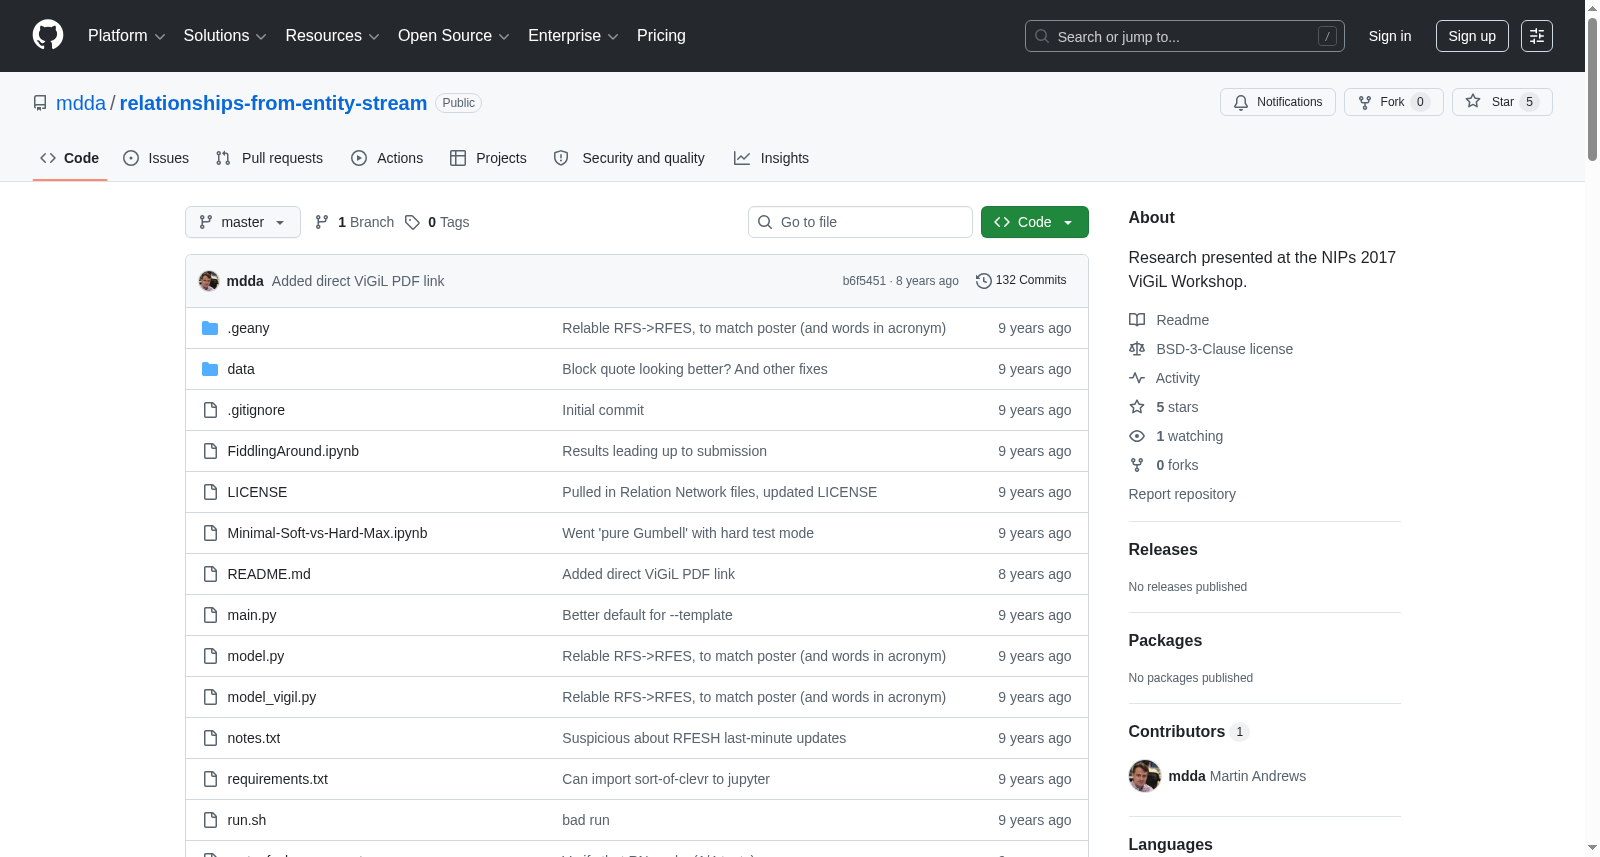Open 'Better default for --template' commit
The height and width of the screenshot is (857, 1600).
[647, 615]
